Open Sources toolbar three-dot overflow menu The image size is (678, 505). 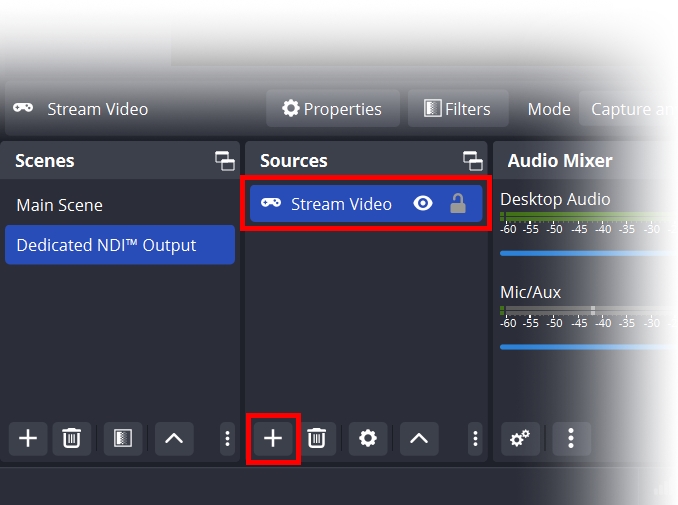click(475, 438)
